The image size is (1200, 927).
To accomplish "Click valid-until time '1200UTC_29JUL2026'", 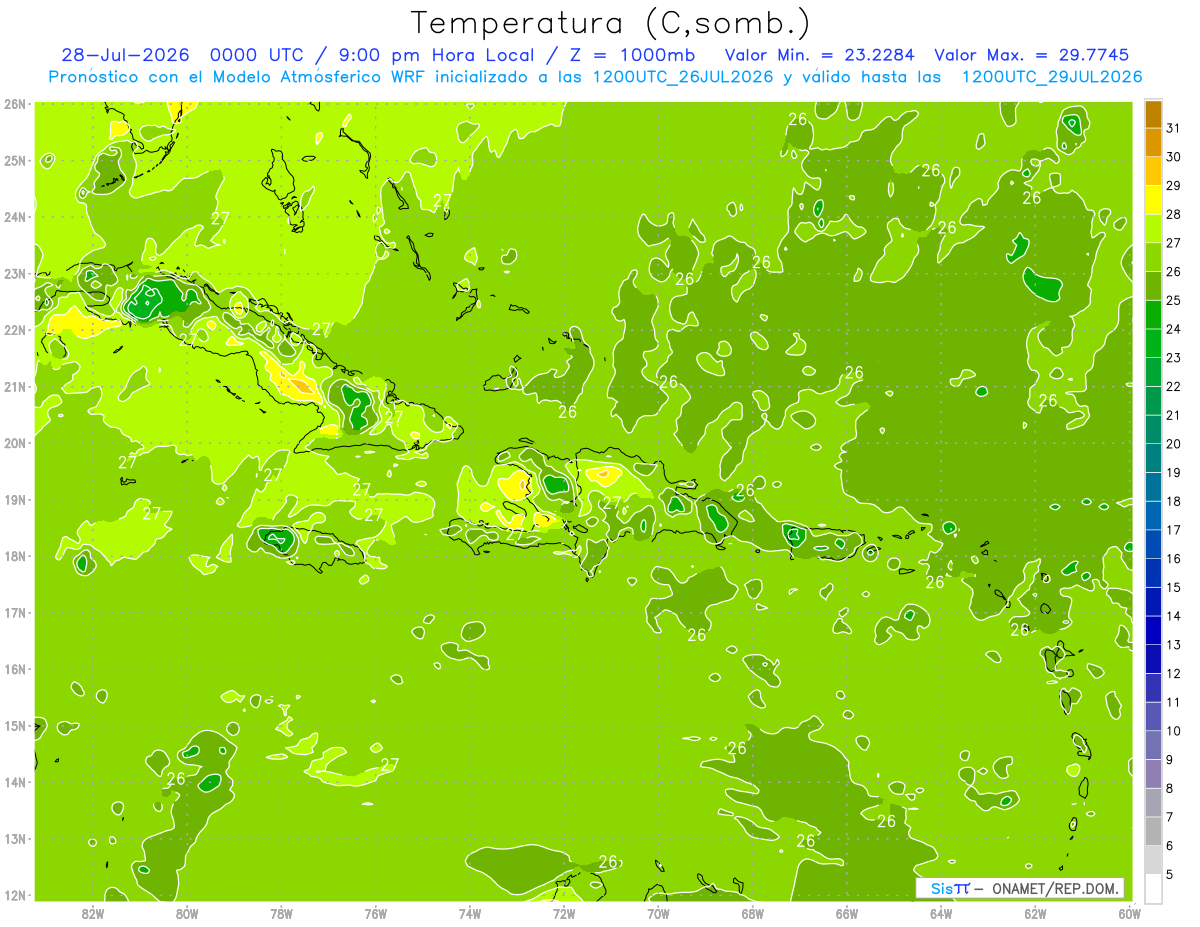I will [x=1052, y=77].
